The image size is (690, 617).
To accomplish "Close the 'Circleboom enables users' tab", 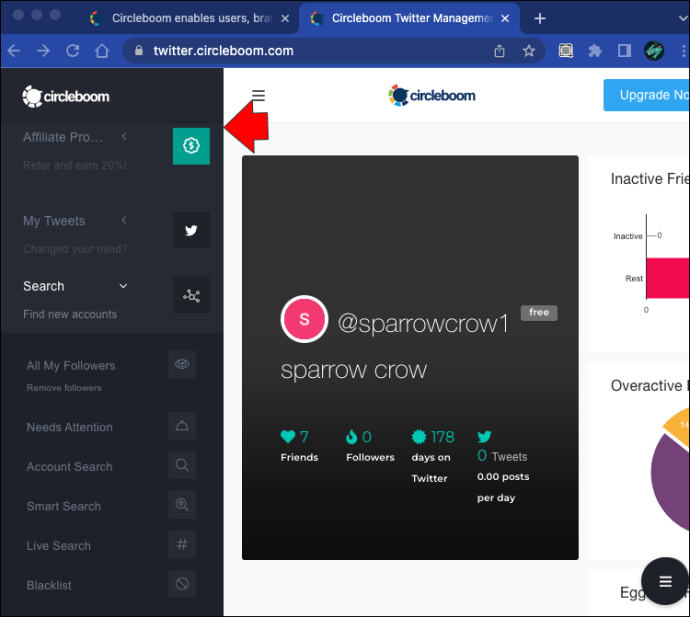I will 285,18.
